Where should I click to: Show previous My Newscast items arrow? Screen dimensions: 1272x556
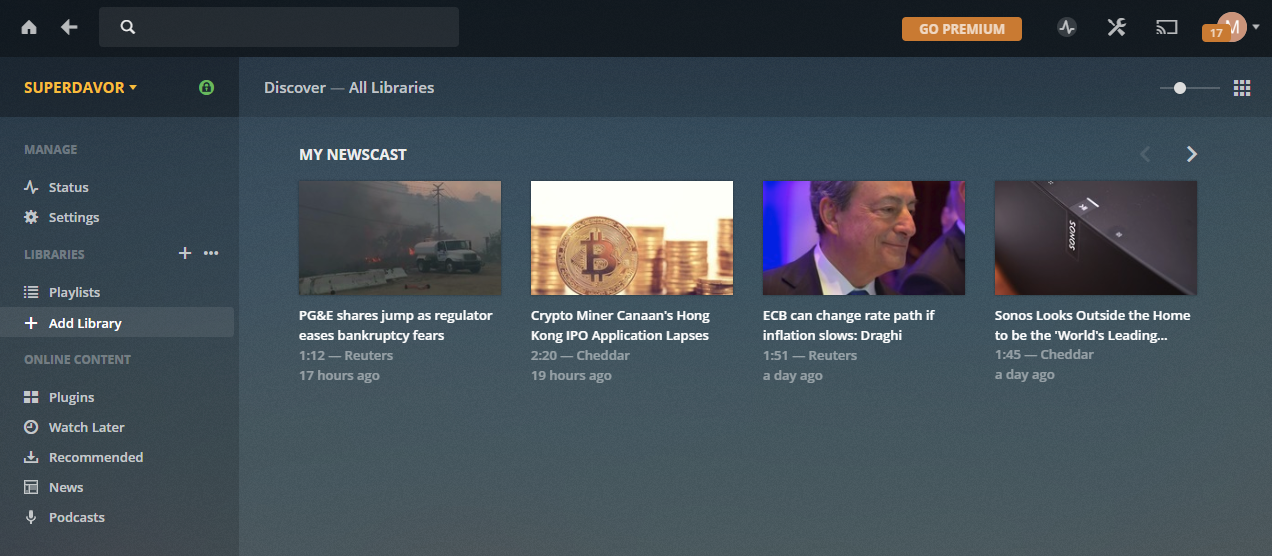tap(1145, 154)
